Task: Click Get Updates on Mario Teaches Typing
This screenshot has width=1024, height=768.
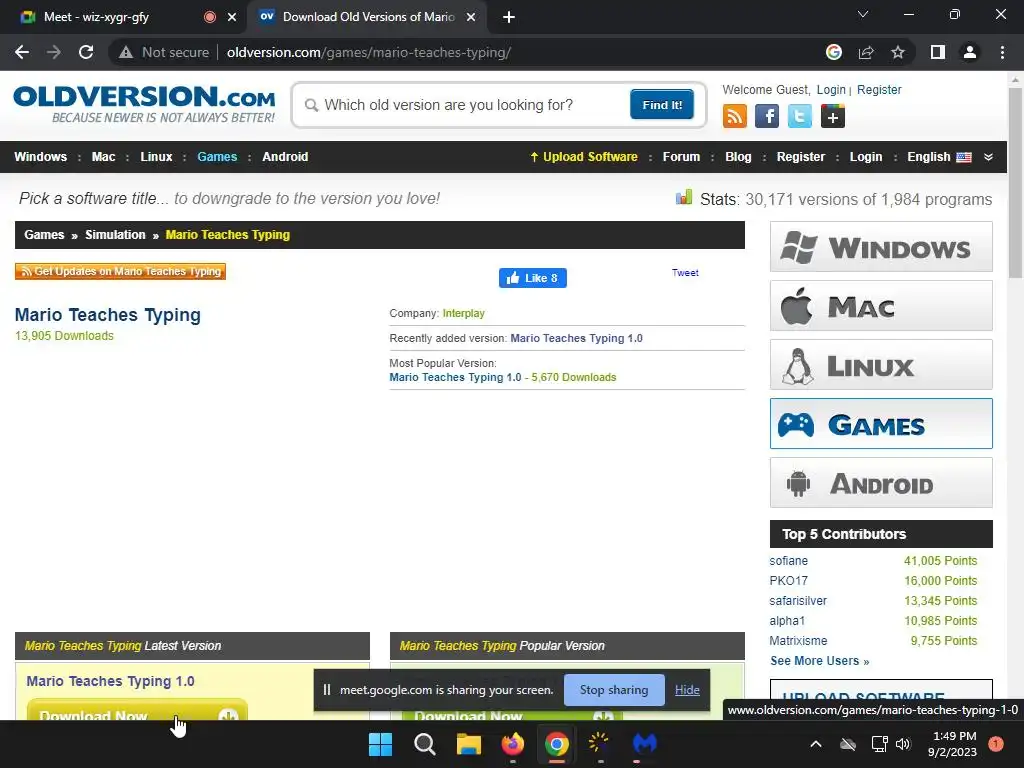Action: (x=120, y=271)
